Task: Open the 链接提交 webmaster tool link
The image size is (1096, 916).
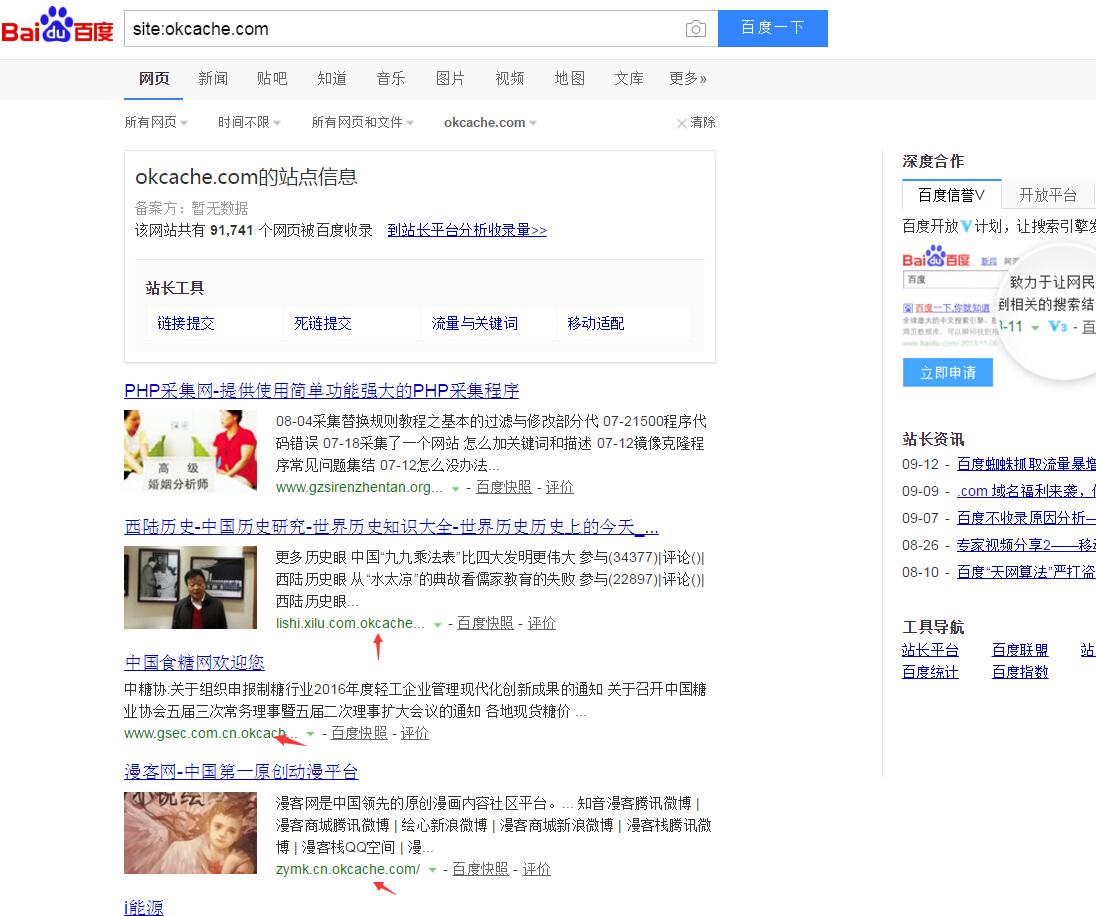Action: coord(186,323)
